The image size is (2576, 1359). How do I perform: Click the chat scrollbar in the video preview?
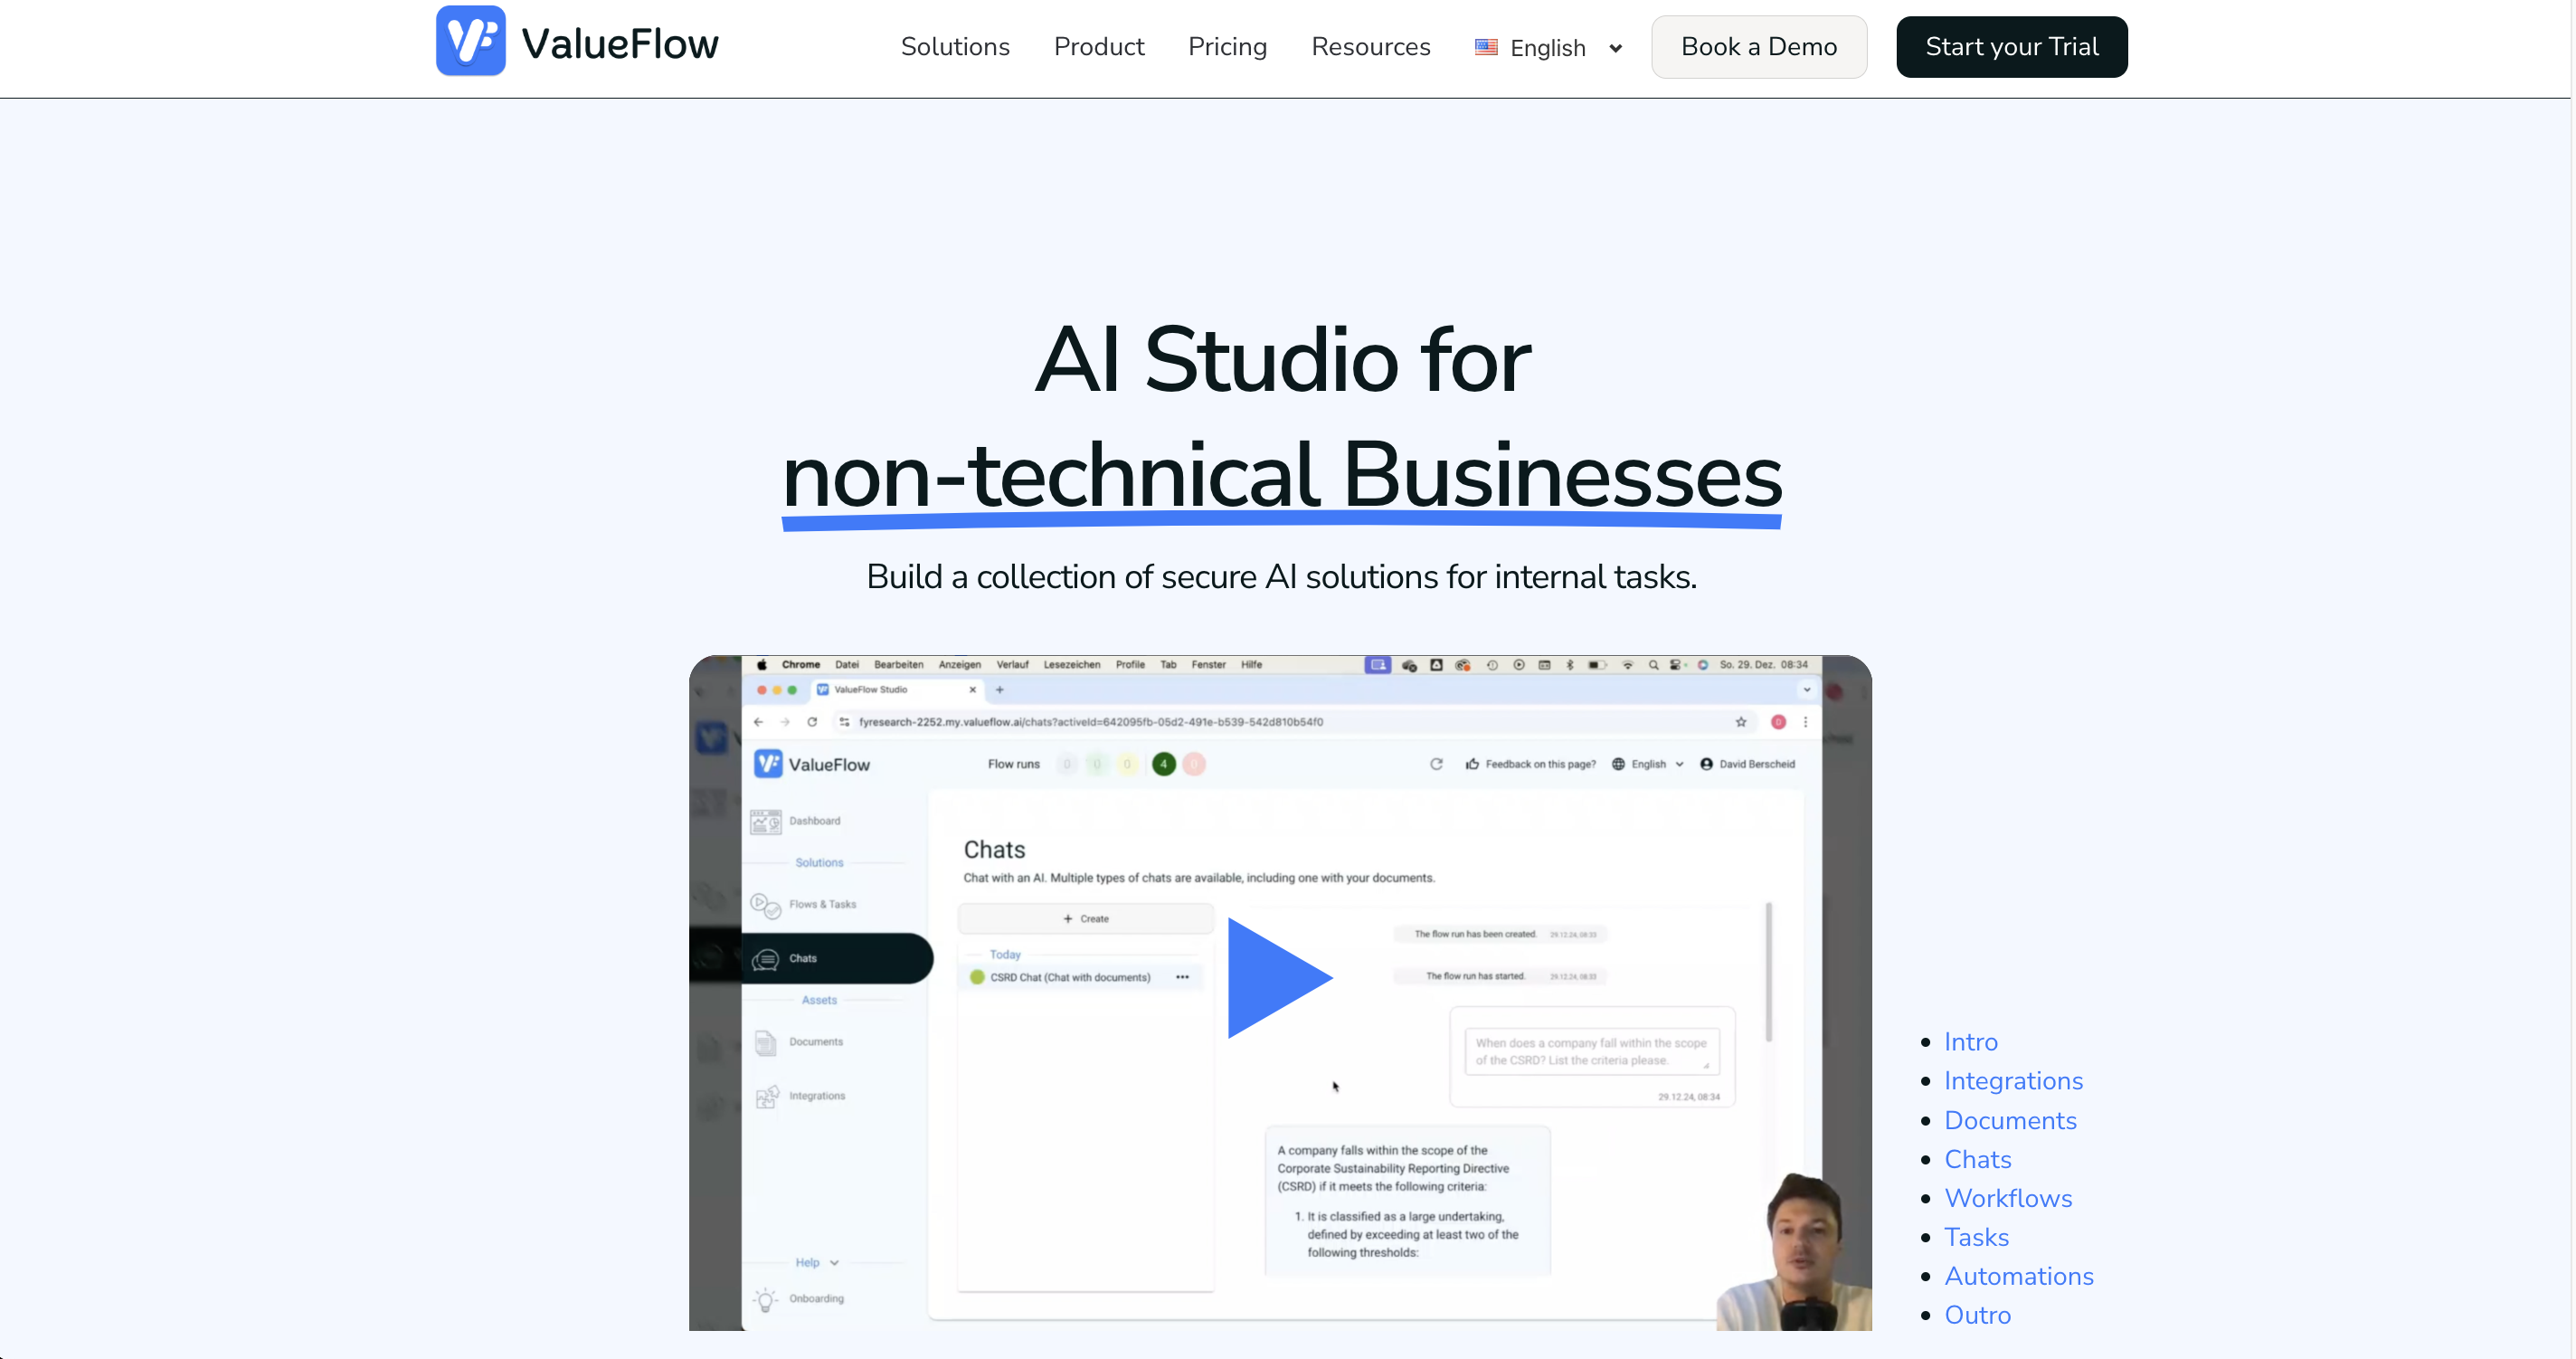(1768, 972)
